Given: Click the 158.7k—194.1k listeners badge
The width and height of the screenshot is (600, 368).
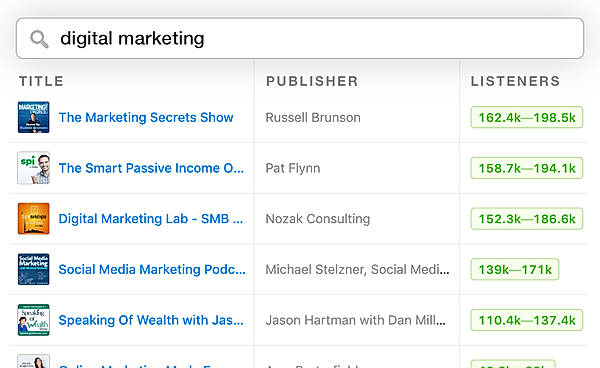Looking at the screenshot, I should click(x=527, y=168).
